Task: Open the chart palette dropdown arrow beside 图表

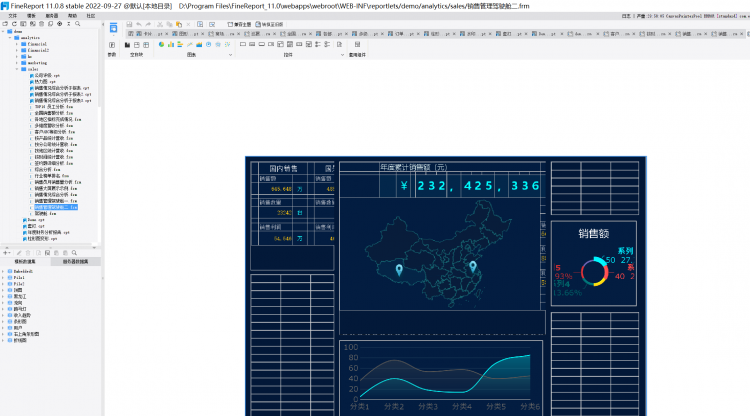Action: tap(231, 55)
